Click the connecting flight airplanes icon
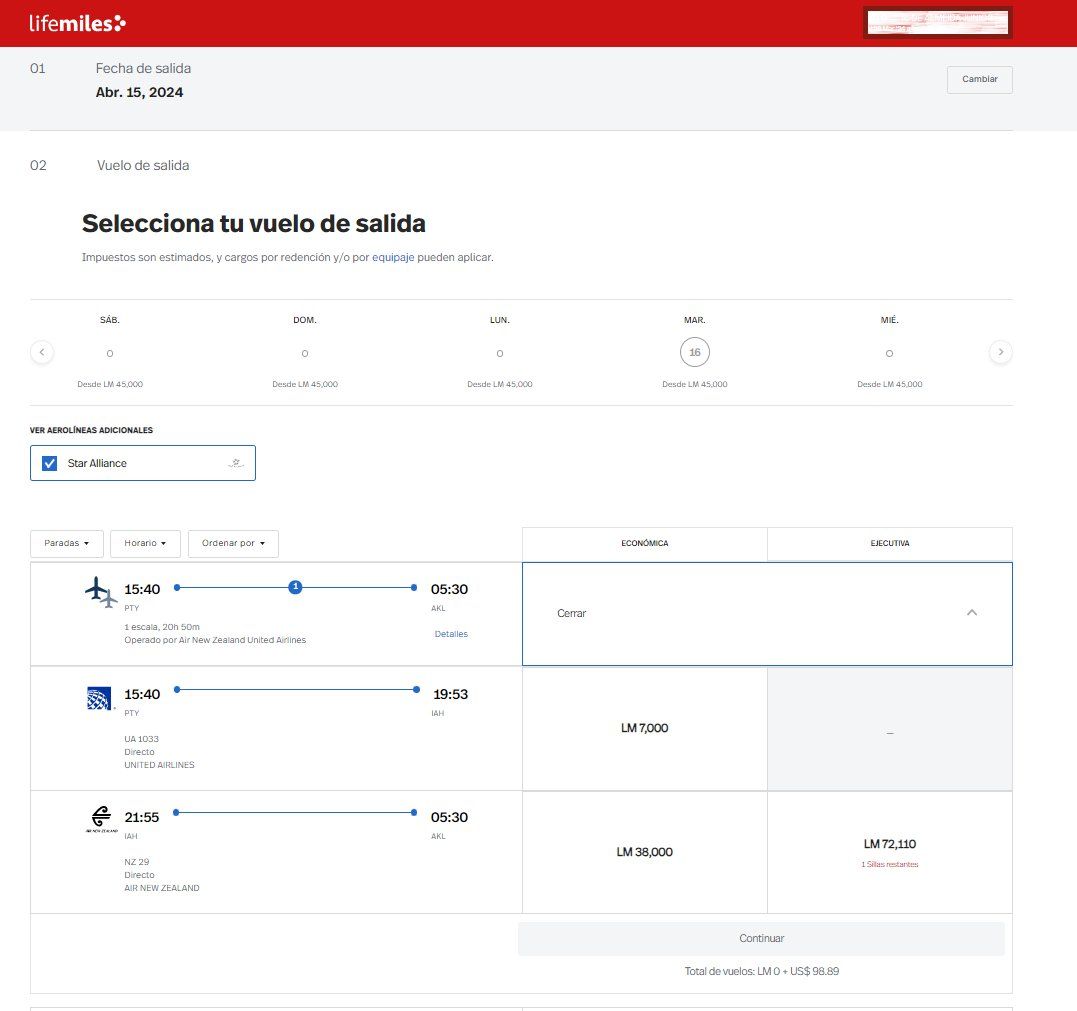The image size is (1077, 1011). (101, 592)
